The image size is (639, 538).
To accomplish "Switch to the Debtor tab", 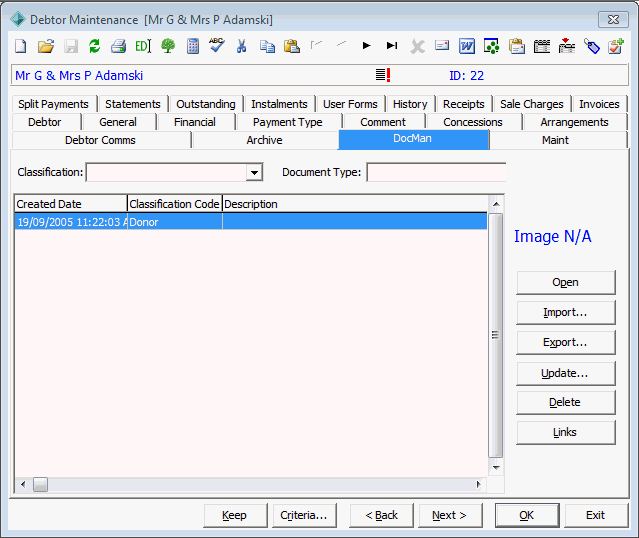I will pyautogui.click(x=44, y=122).
